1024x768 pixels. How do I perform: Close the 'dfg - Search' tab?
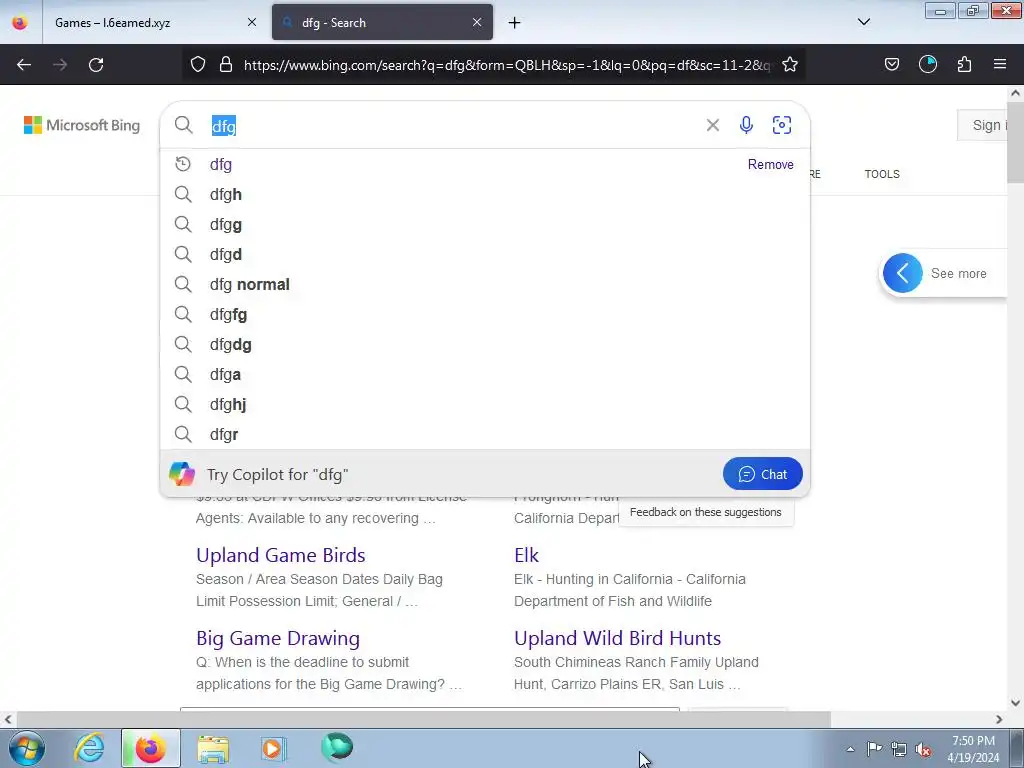[477, 22]
